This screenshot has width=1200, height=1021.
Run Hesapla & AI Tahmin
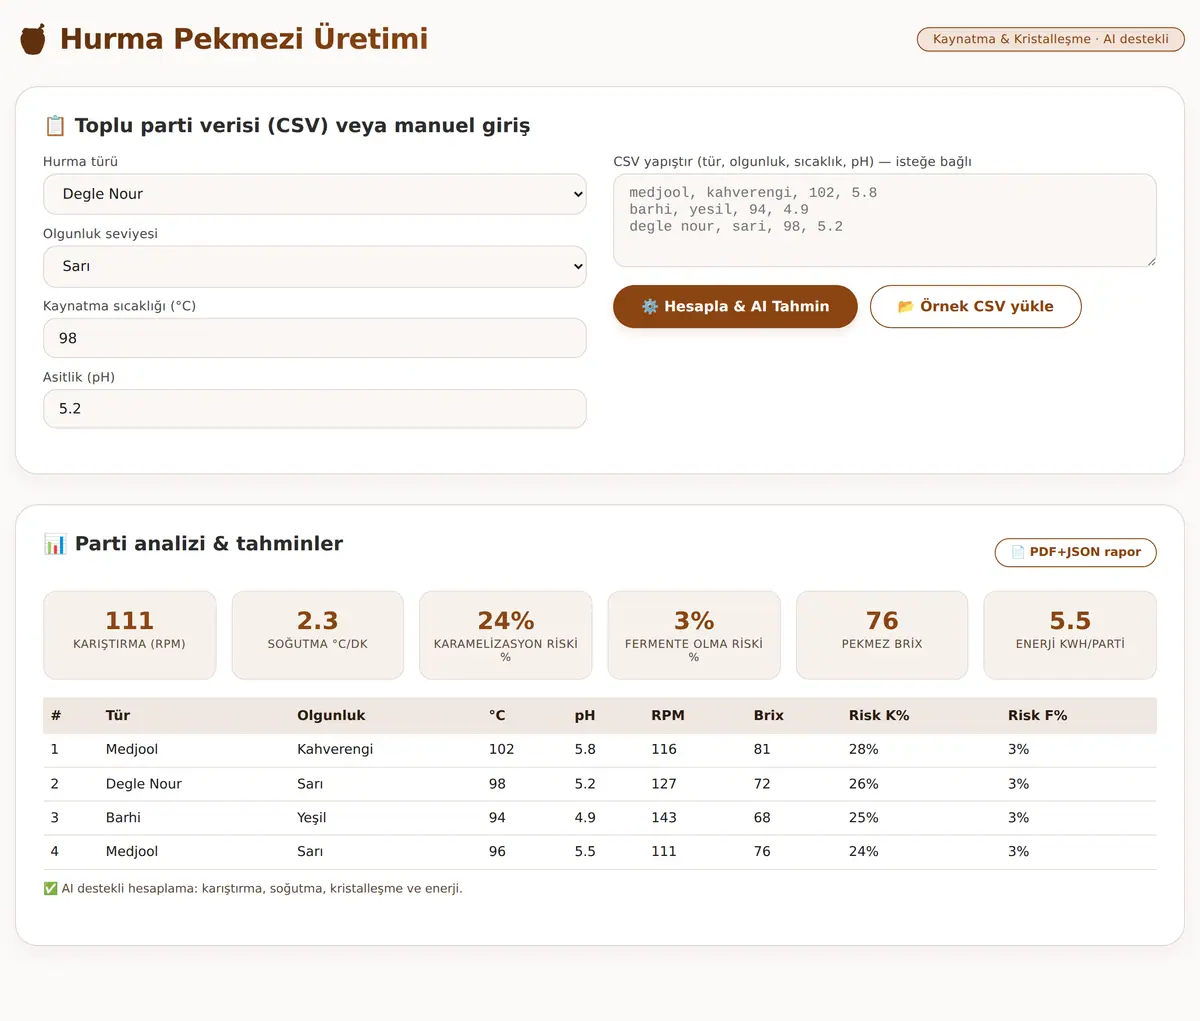[735, 306]
